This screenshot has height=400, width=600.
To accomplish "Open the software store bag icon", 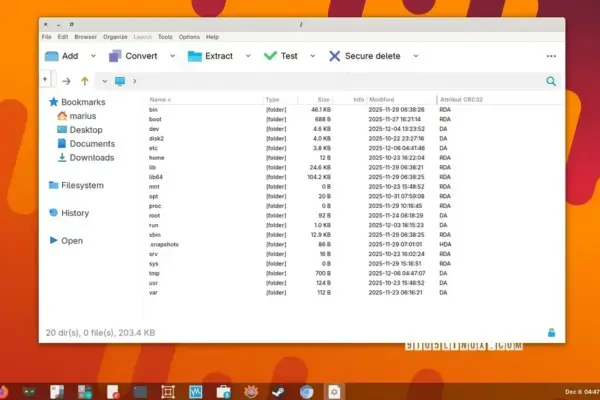I will [x=223, y=392].
